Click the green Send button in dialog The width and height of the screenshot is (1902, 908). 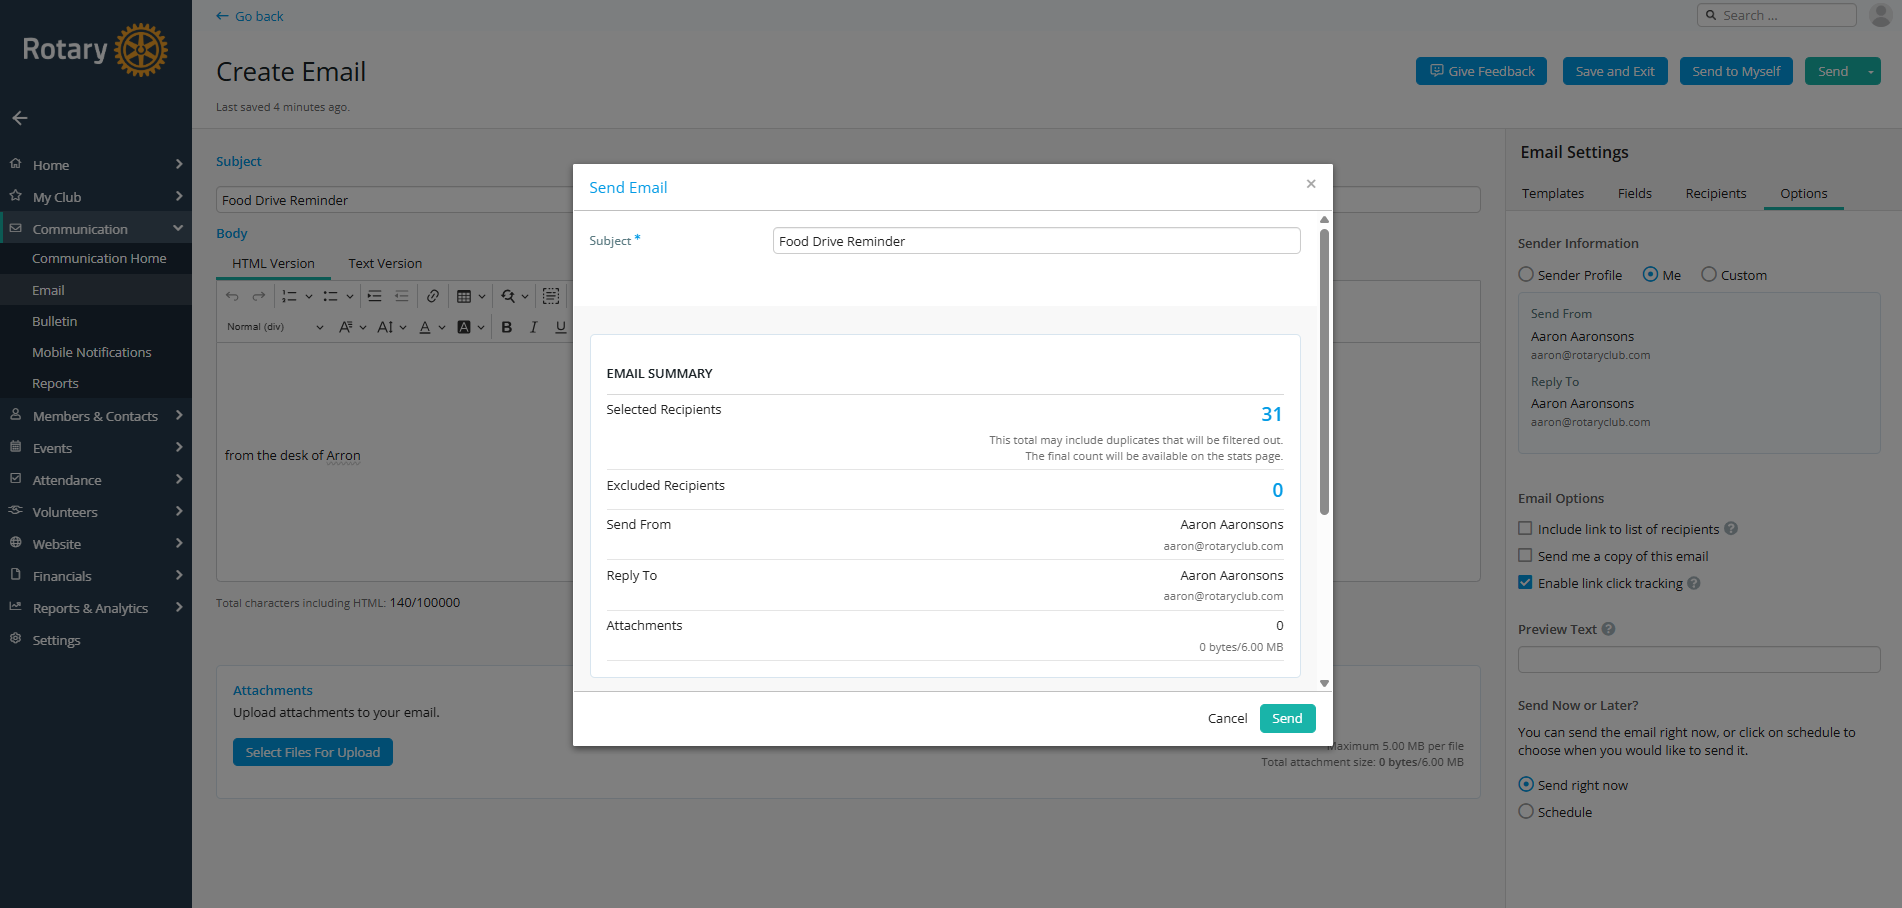click(x=1287, y=718)
